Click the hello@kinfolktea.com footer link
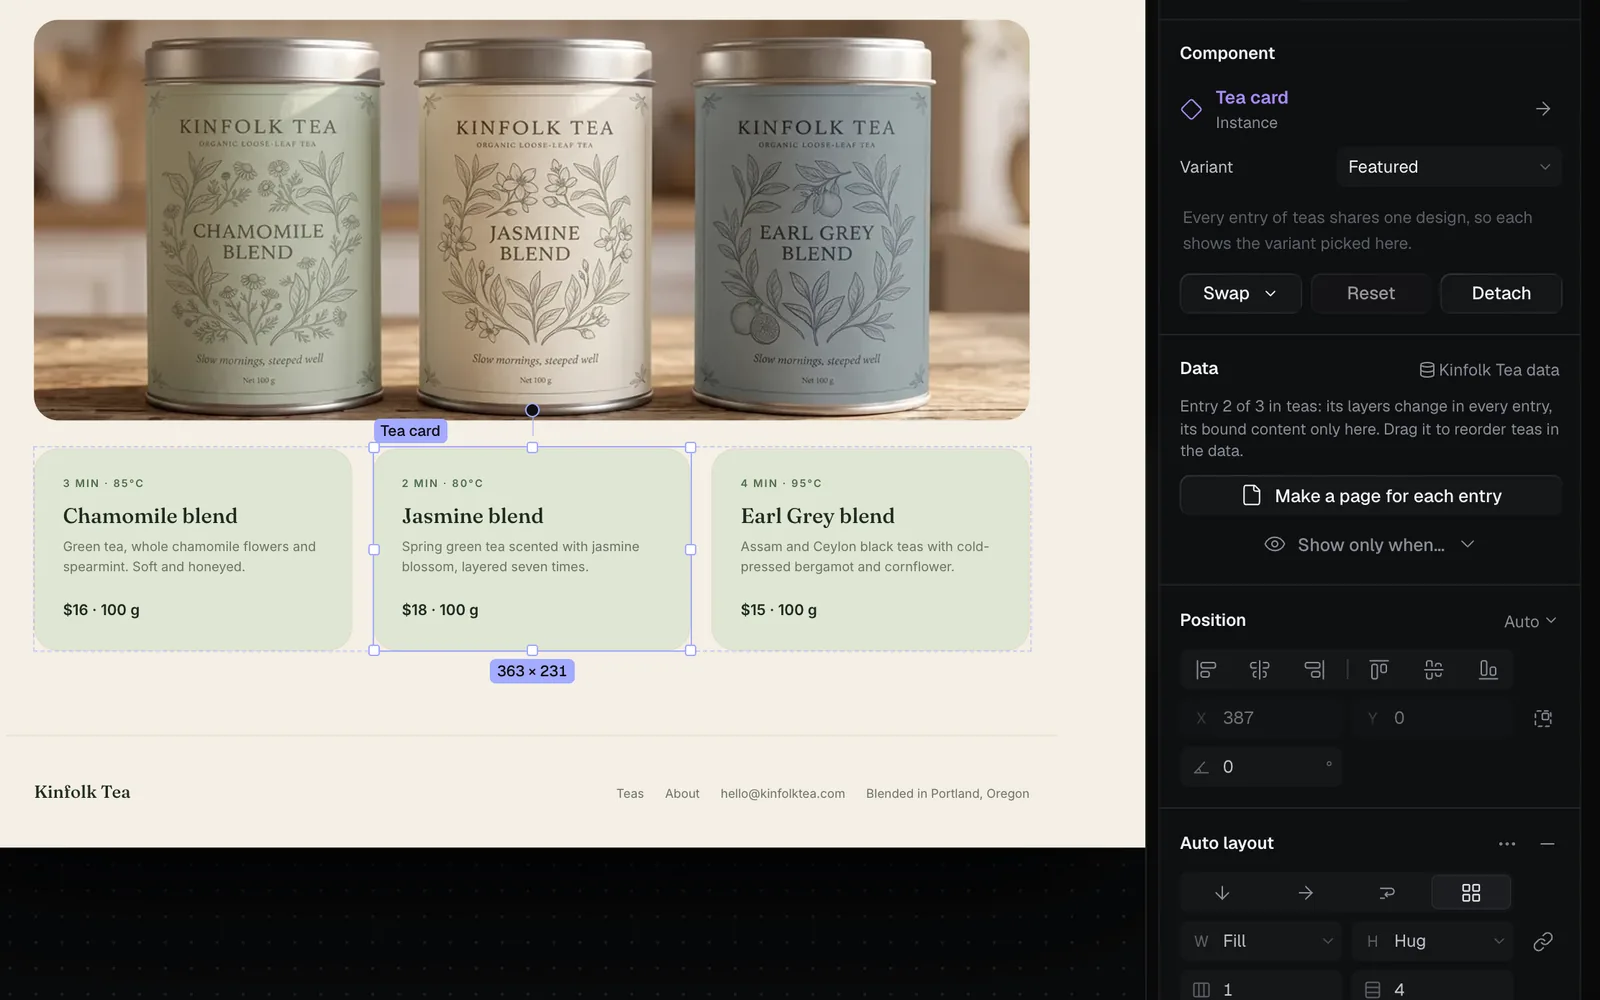1600x1000 pixels. click(x=782, y=793)
